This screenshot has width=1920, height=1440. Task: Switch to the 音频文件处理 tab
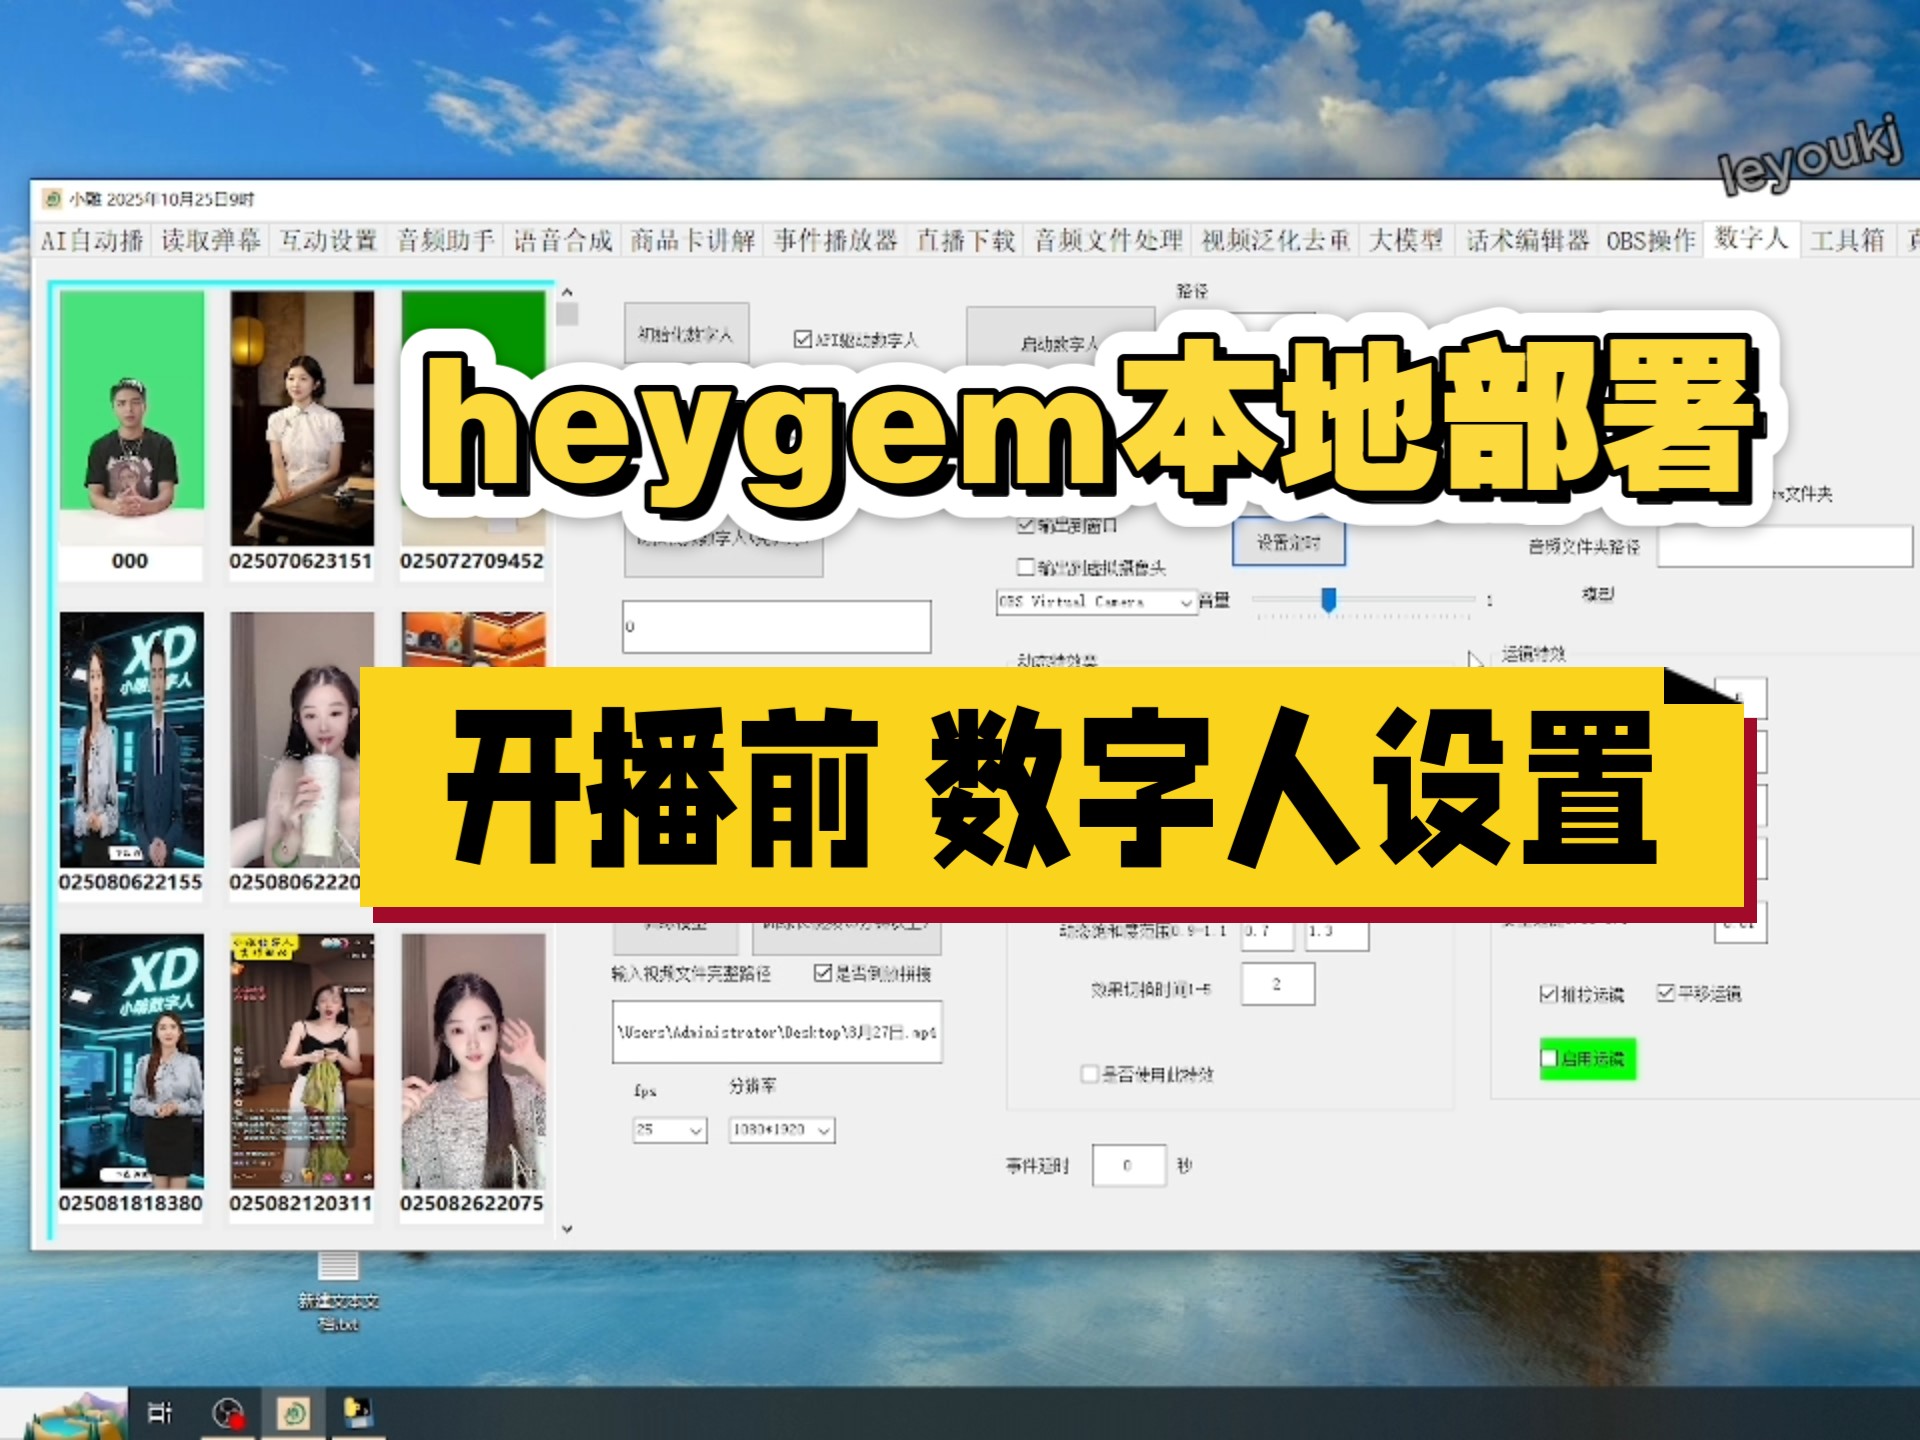point(1109,241)
